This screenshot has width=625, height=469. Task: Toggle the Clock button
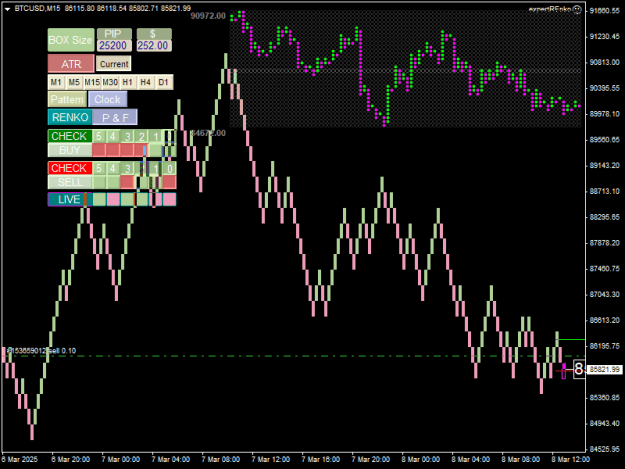click(x=108, y=99)
